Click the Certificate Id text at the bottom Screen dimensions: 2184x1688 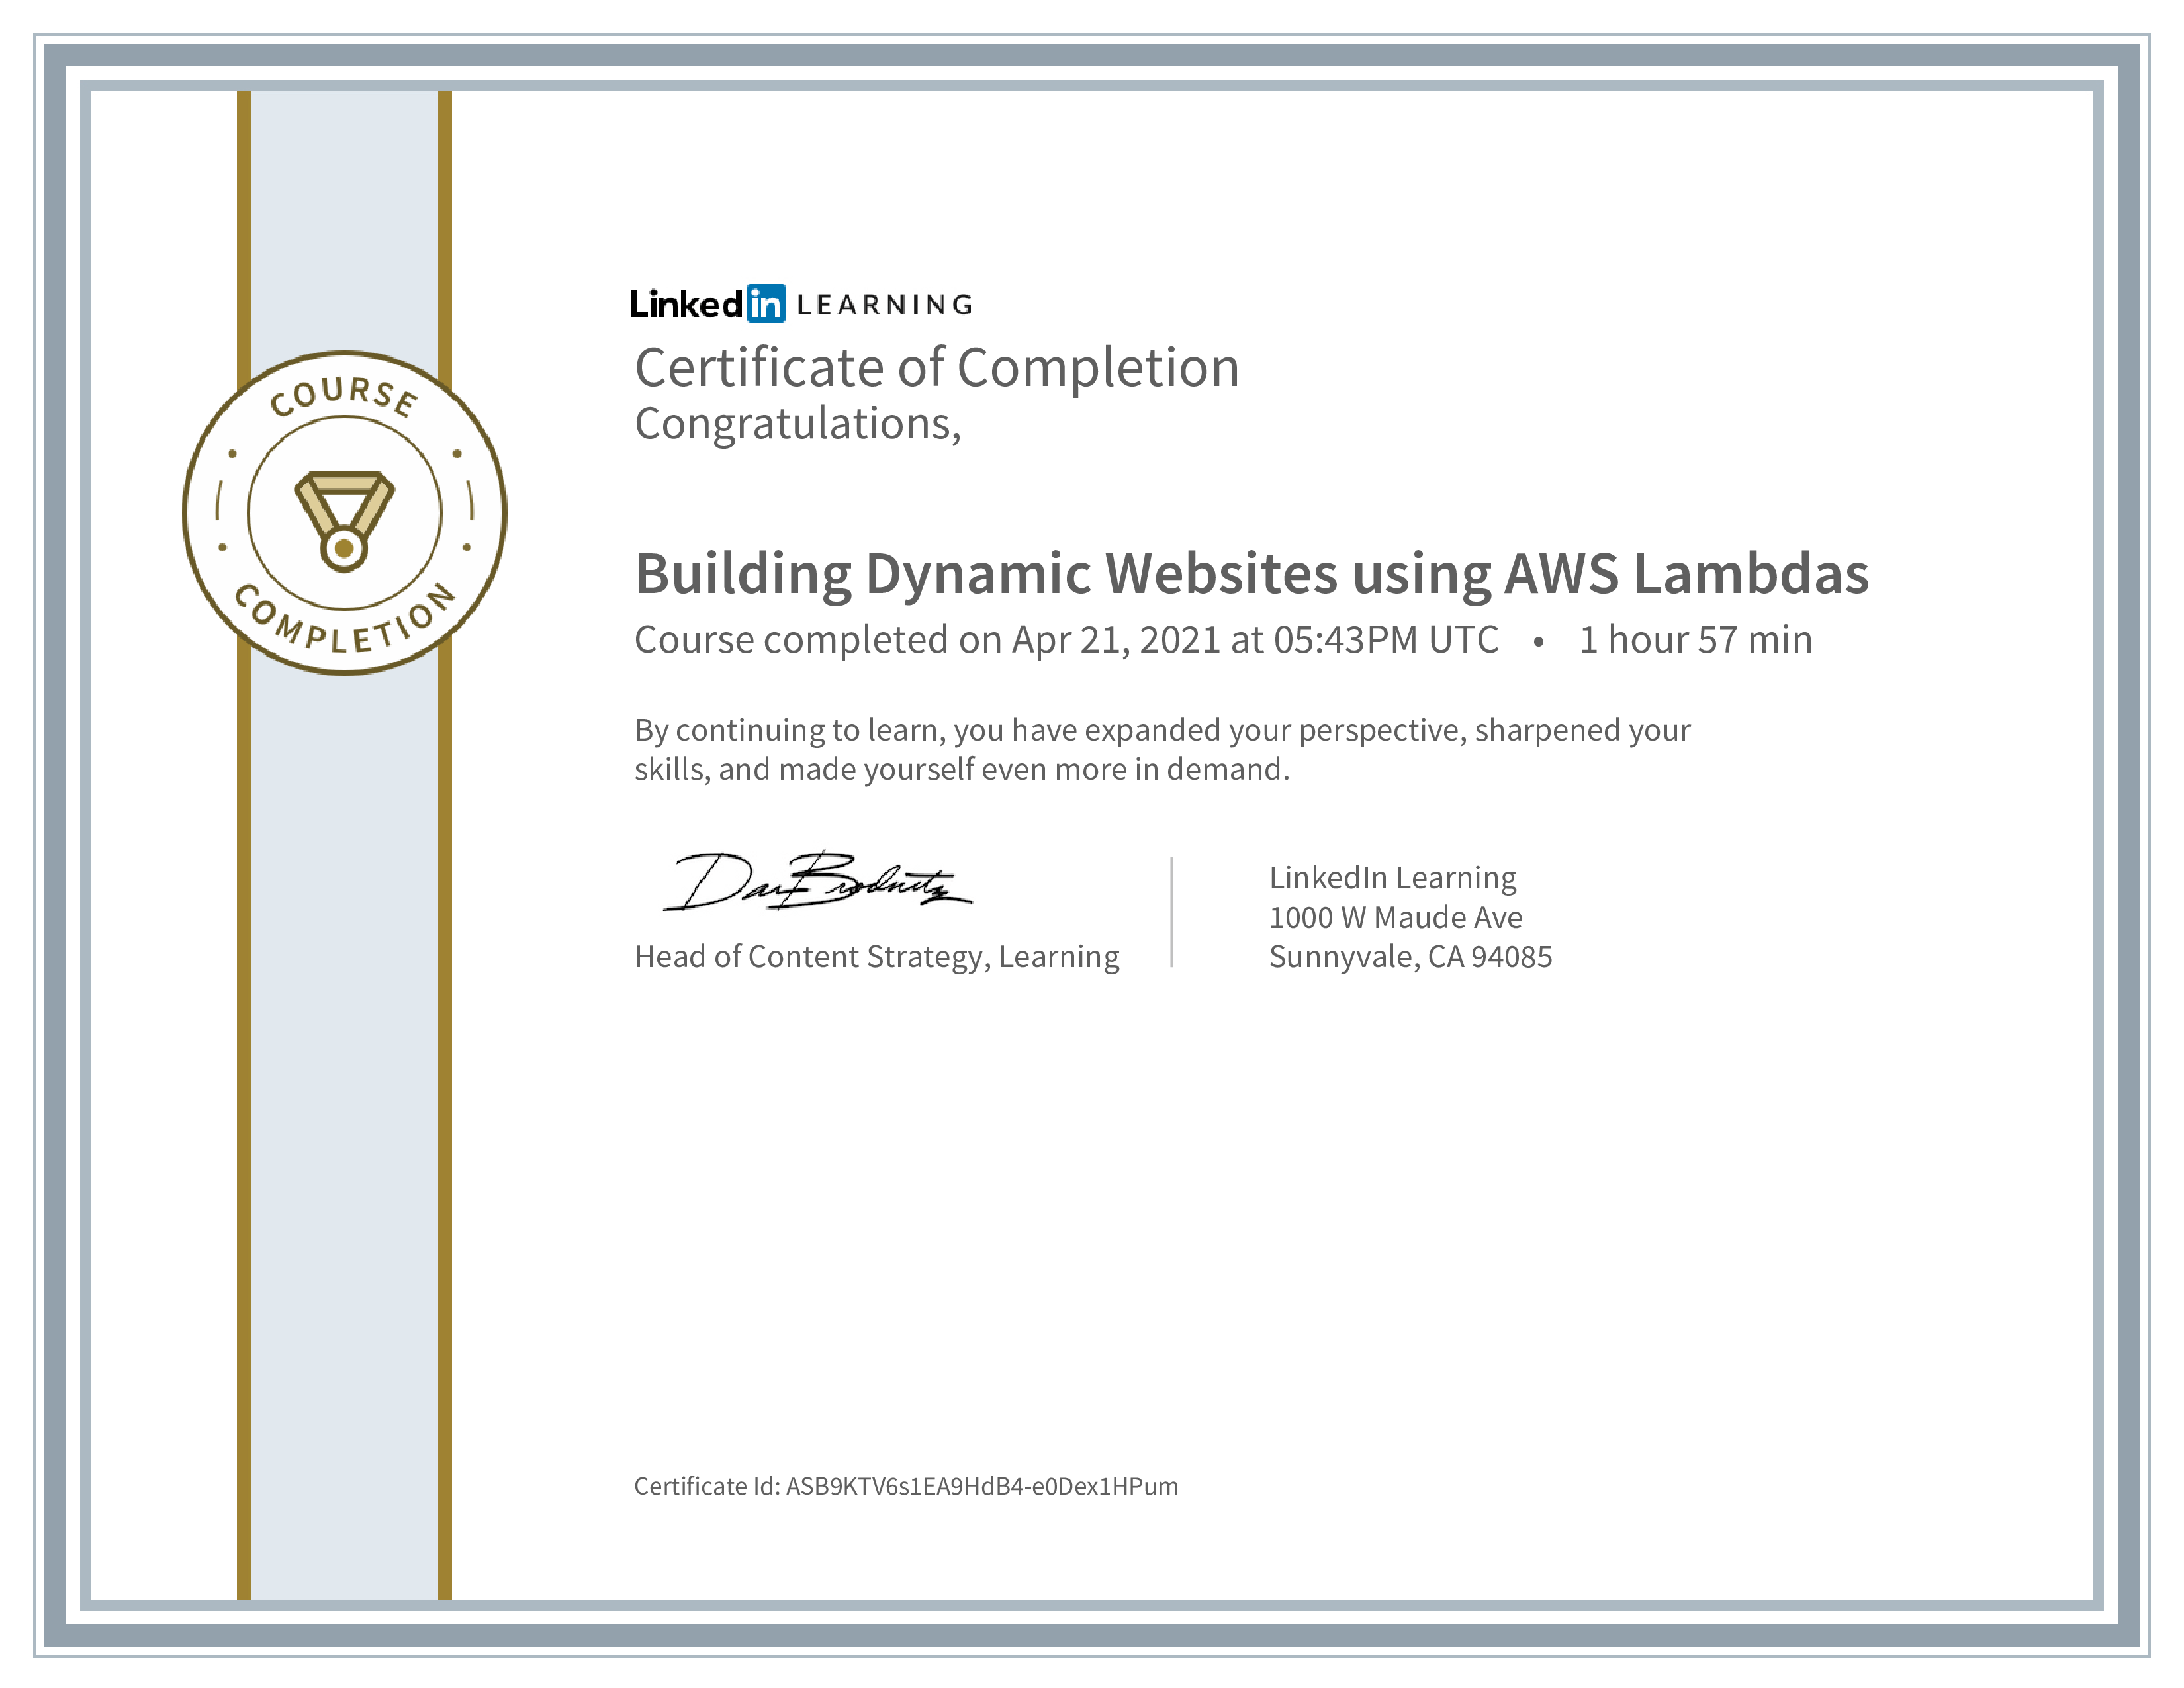(906, 1486)
